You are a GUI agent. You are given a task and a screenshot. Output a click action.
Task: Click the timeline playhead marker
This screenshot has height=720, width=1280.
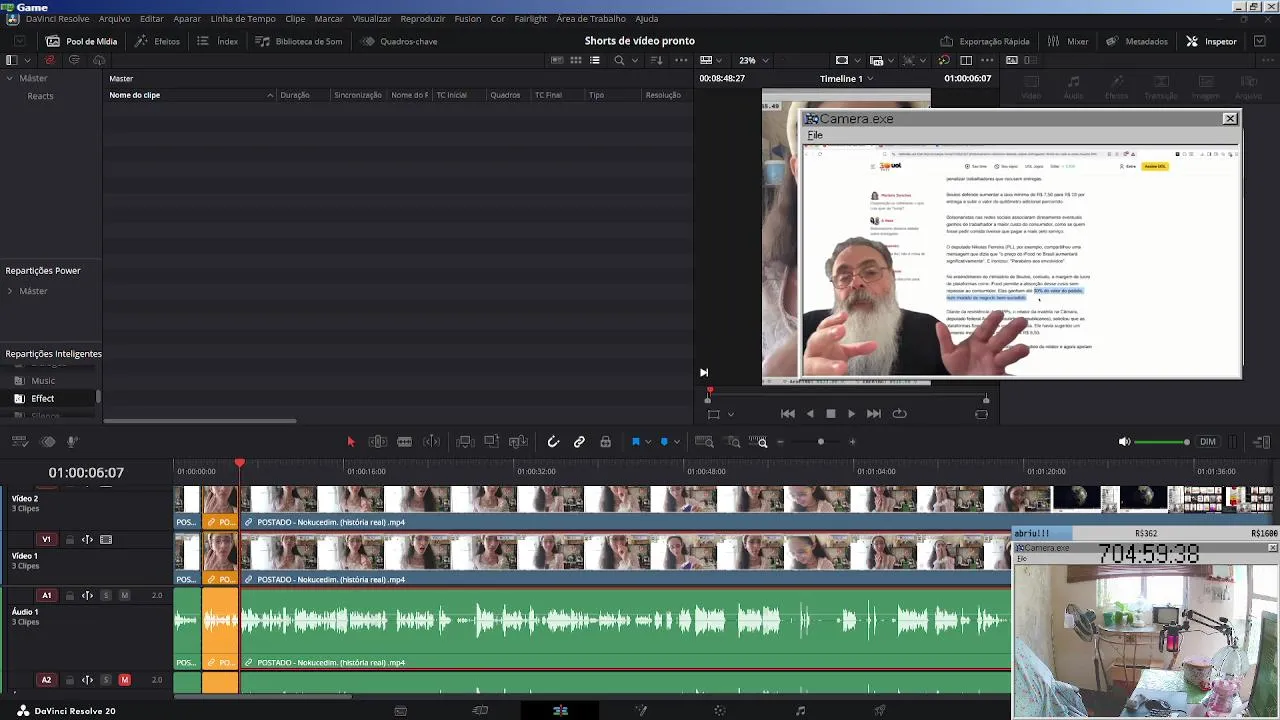pyautogui.click(x=240, y=463)
